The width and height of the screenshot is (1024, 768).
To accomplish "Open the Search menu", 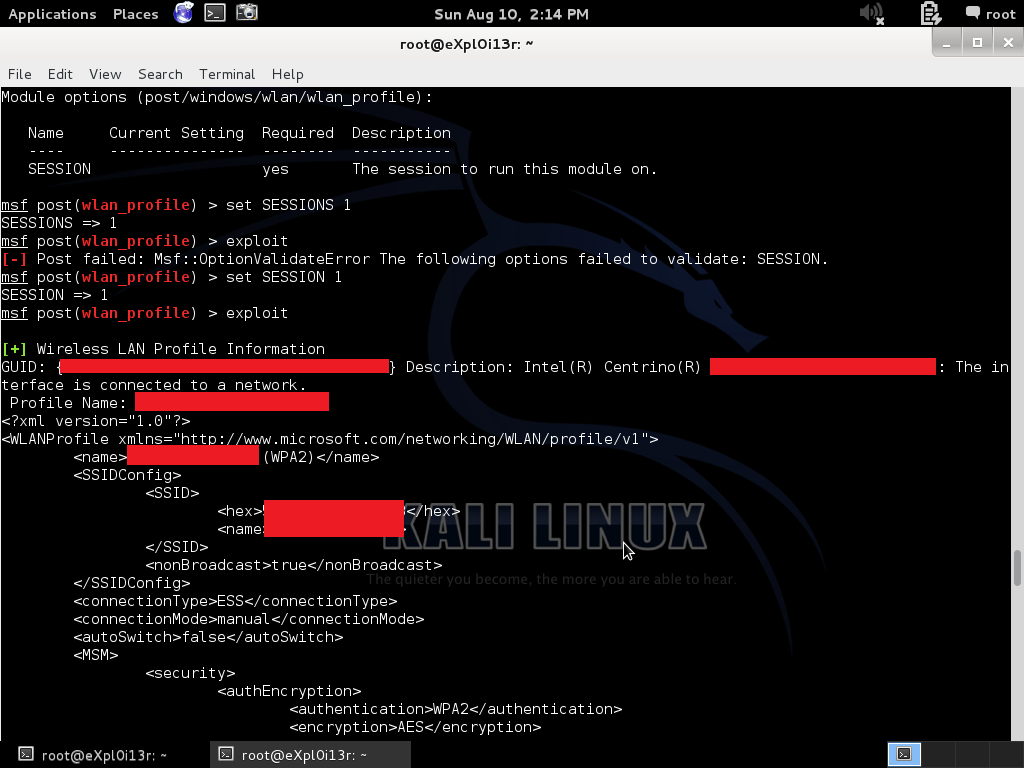I will pyautogui.click(x=160, y=74).
